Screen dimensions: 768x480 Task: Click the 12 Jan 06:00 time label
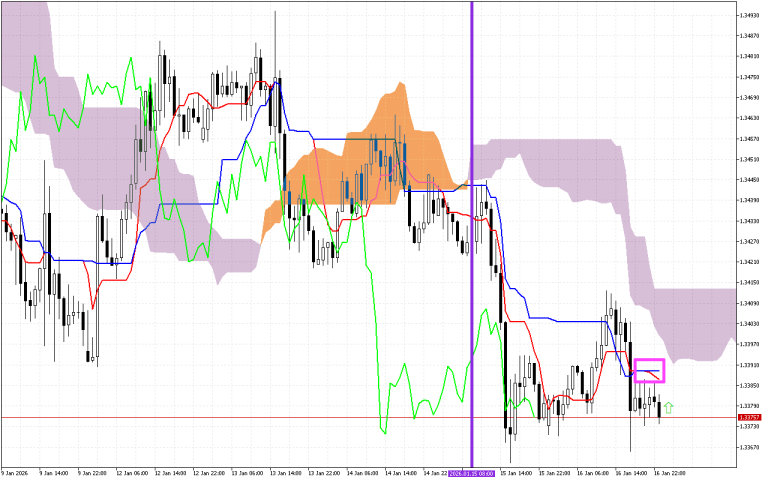[132, 474]
